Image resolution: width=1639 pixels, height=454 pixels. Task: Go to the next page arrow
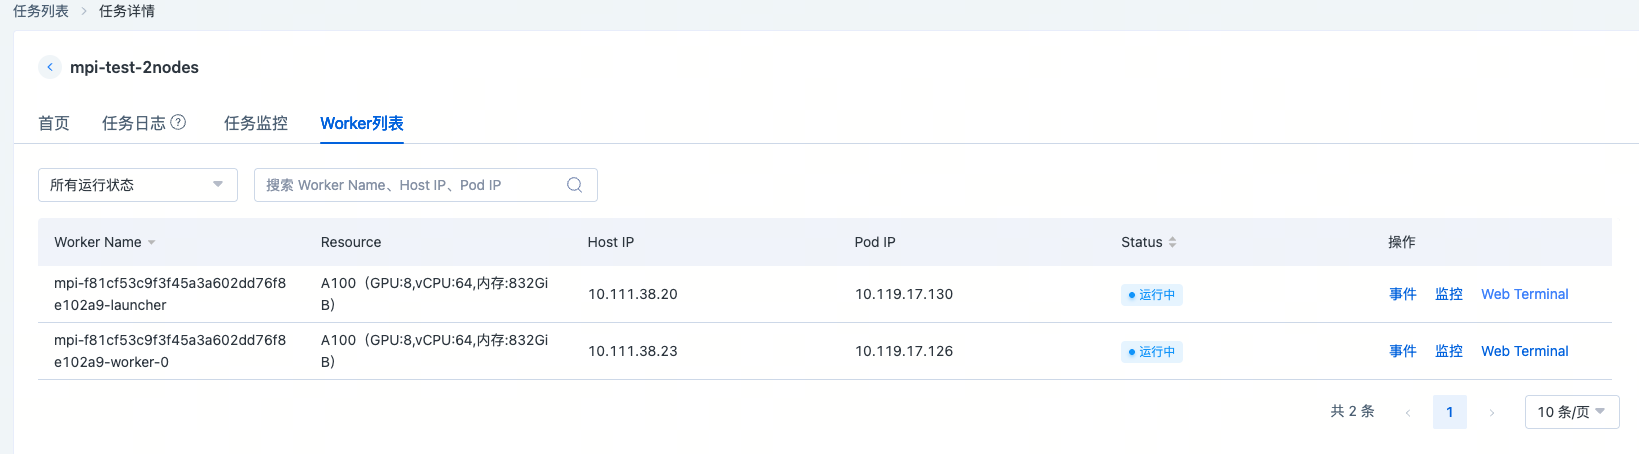tap(1491, 412)
